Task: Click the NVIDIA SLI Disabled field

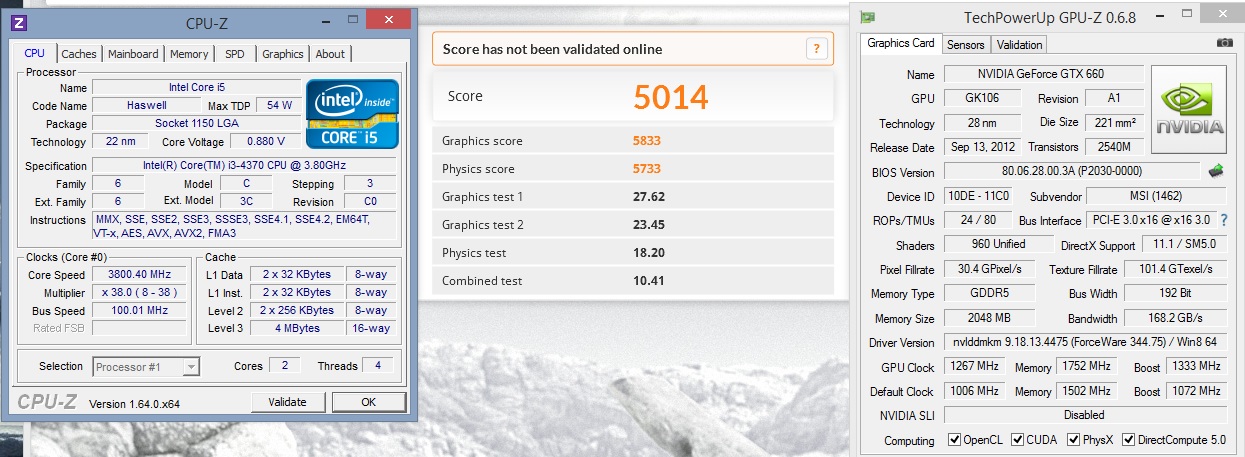Action: point(1086,415)
